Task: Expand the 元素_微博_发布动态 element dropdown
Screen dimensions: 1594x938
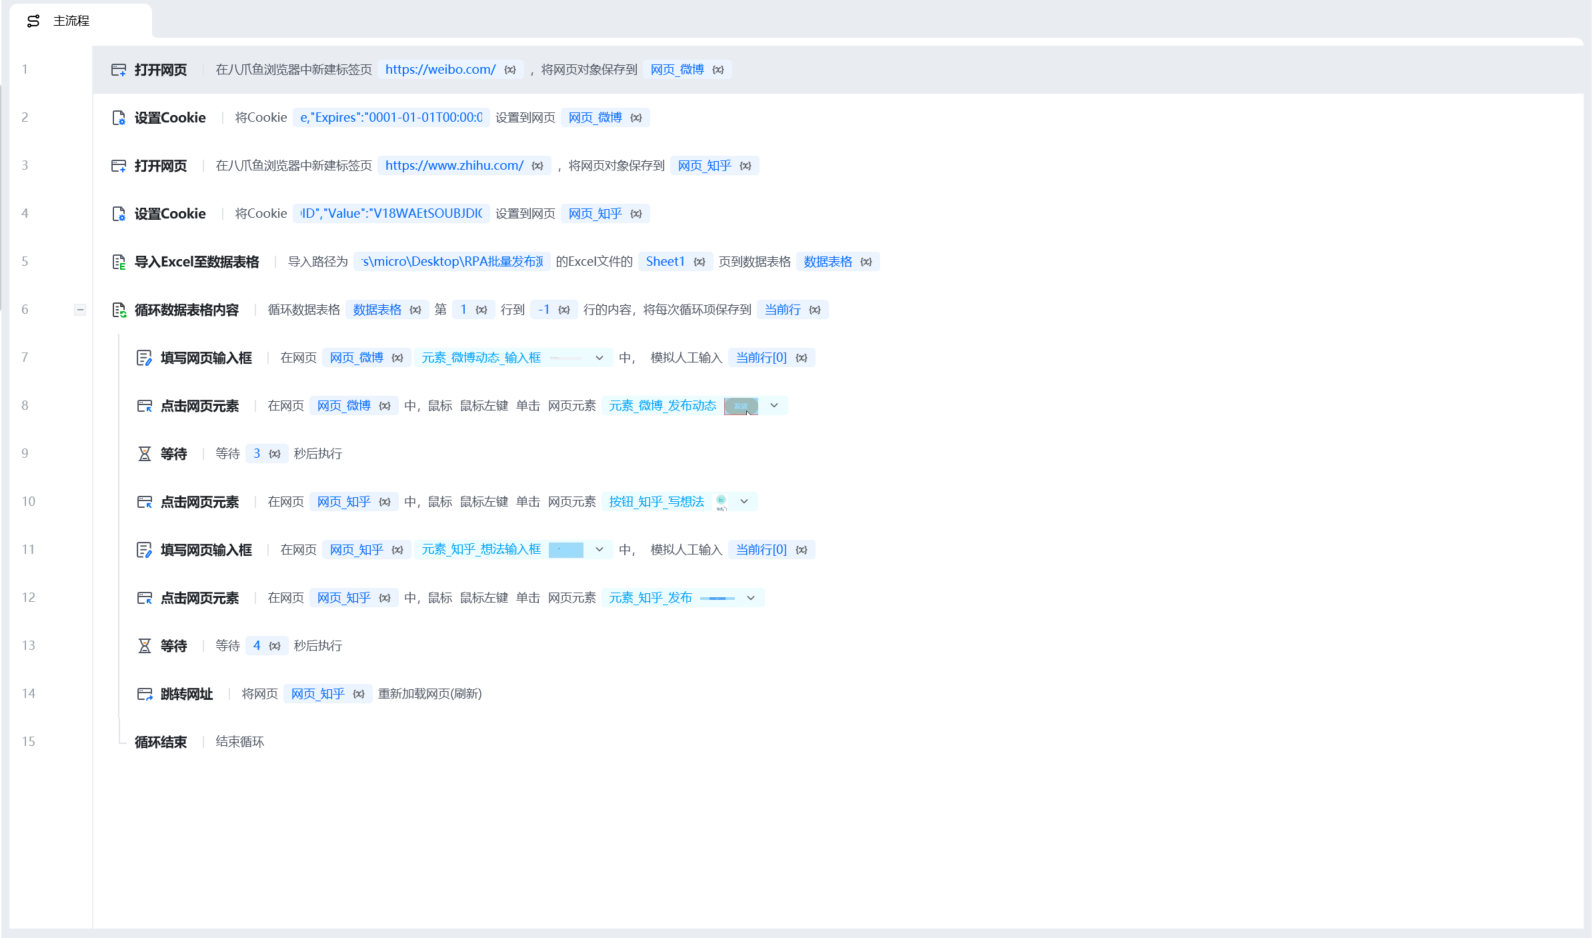Action: click(774, 406)
